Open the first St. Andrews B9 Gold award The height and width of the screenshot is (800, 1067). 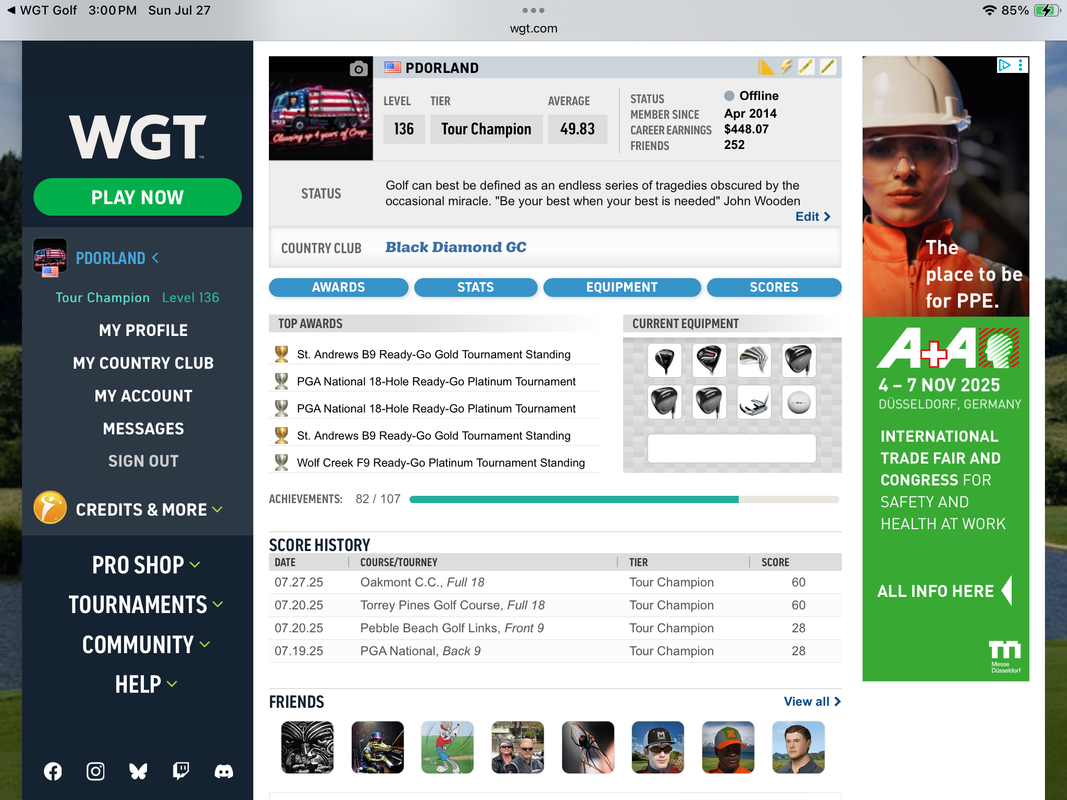pos(433,354)
